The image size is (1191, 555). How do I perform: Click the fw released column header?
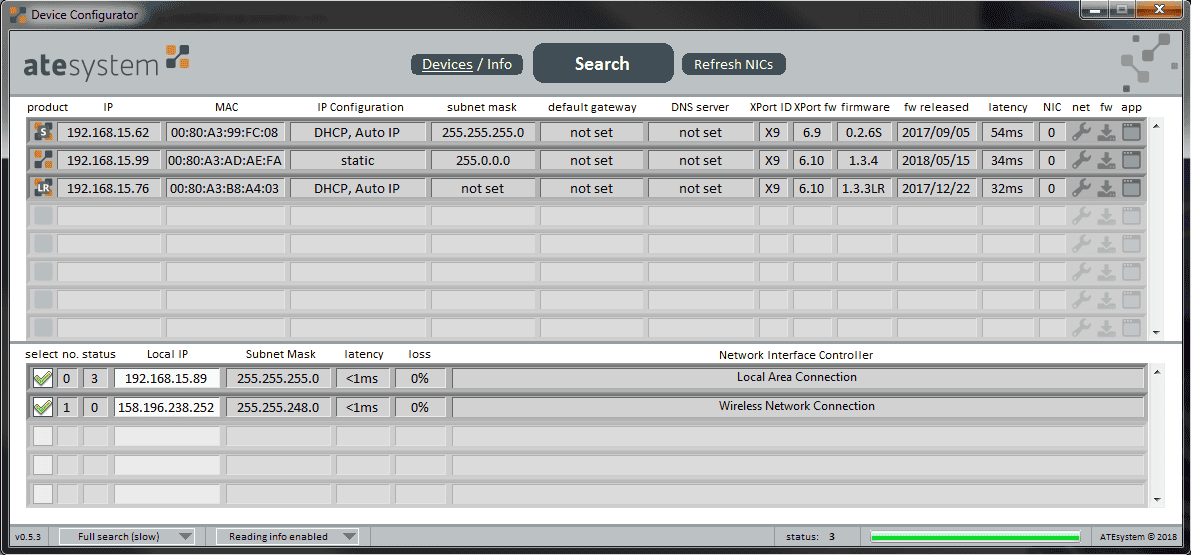[x=937, y=107]
